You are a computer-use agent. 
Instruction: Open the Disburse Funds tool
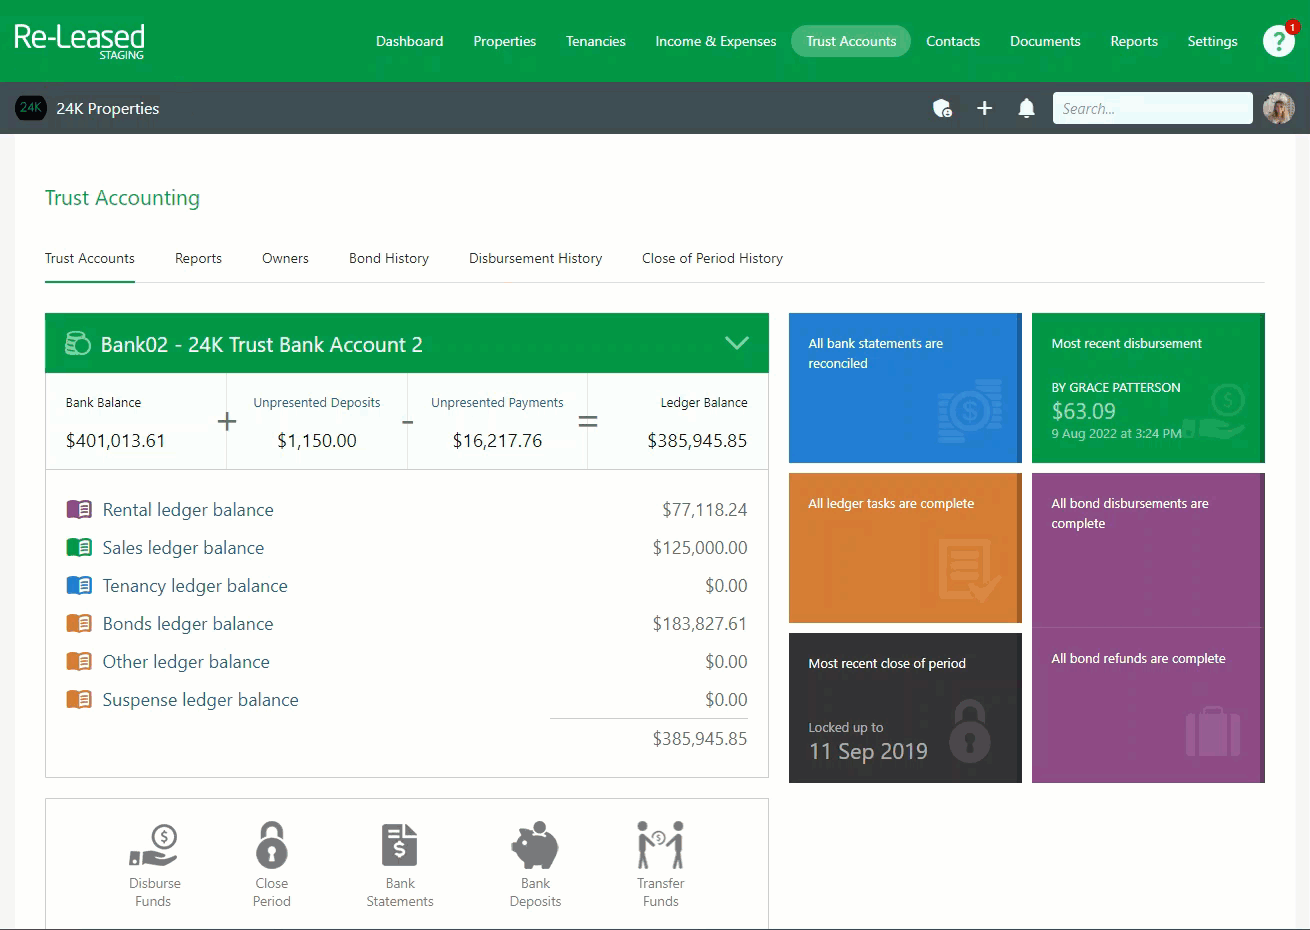(153, 864)
